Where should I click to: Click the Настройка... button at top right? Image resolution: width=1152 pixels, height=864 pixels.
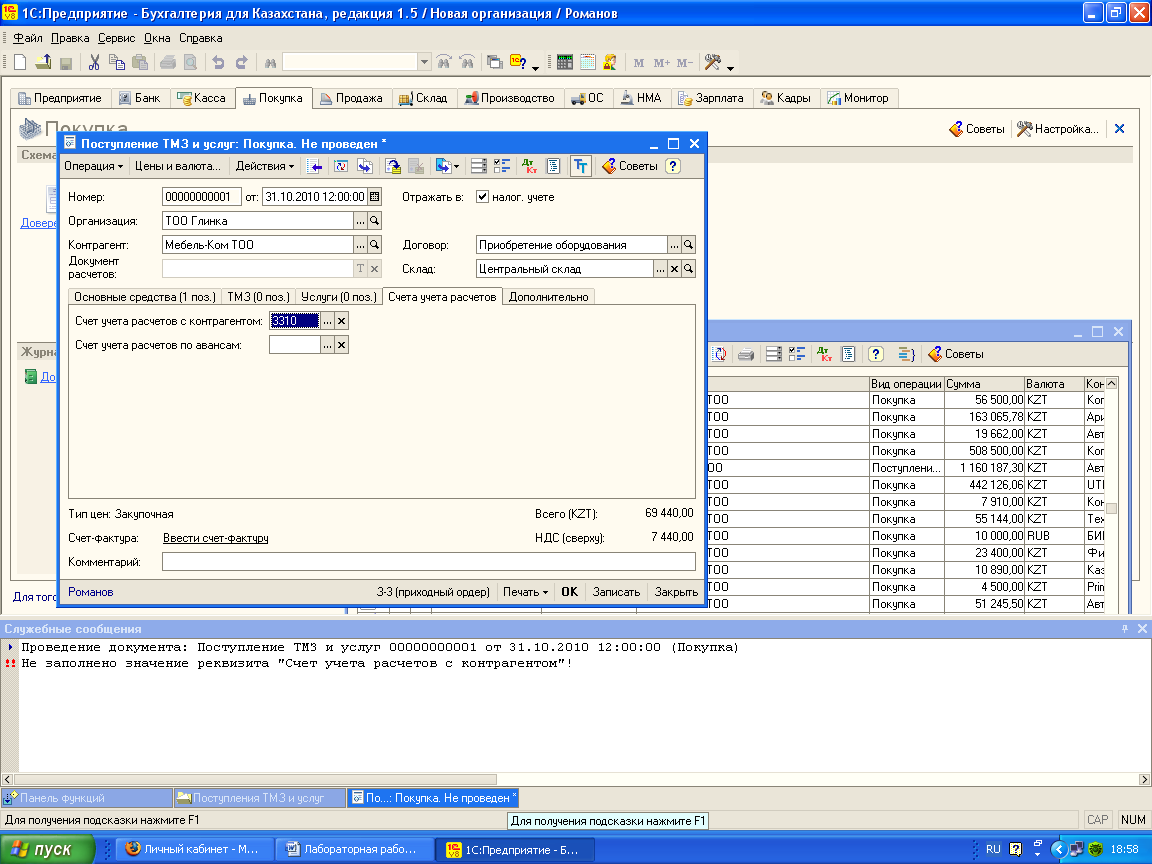tap(1059, 129)
